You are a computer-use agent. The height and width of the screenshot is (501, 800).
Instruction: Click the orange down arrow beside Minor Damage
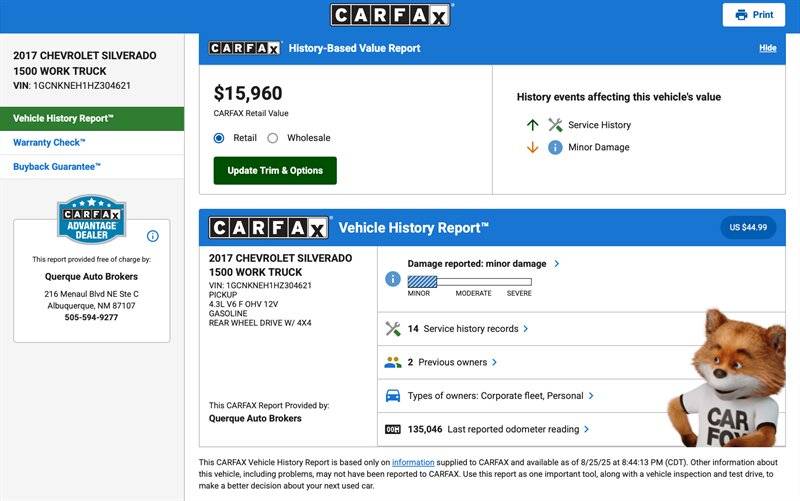coord(533,147)
